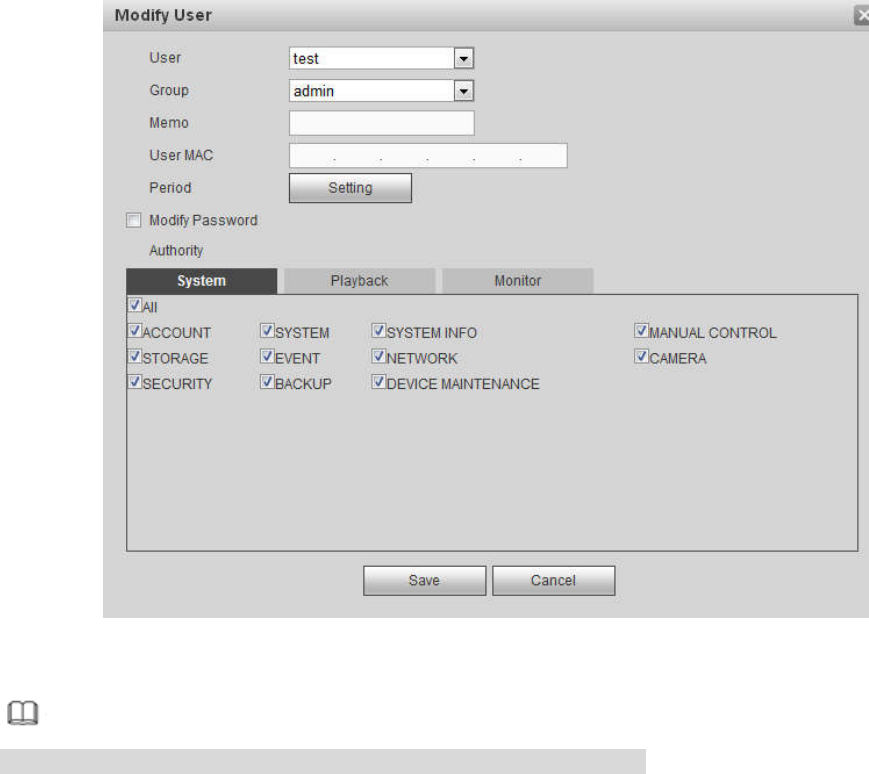
Task: Click the Memo input field
Action: [381, 123]
